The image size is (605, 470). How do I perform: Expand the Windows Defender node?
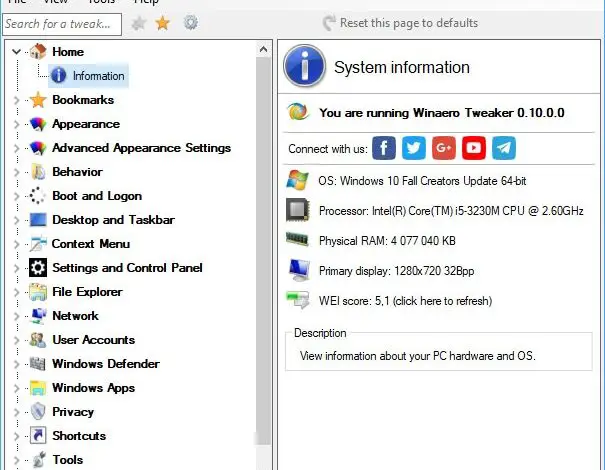(16, 363)
